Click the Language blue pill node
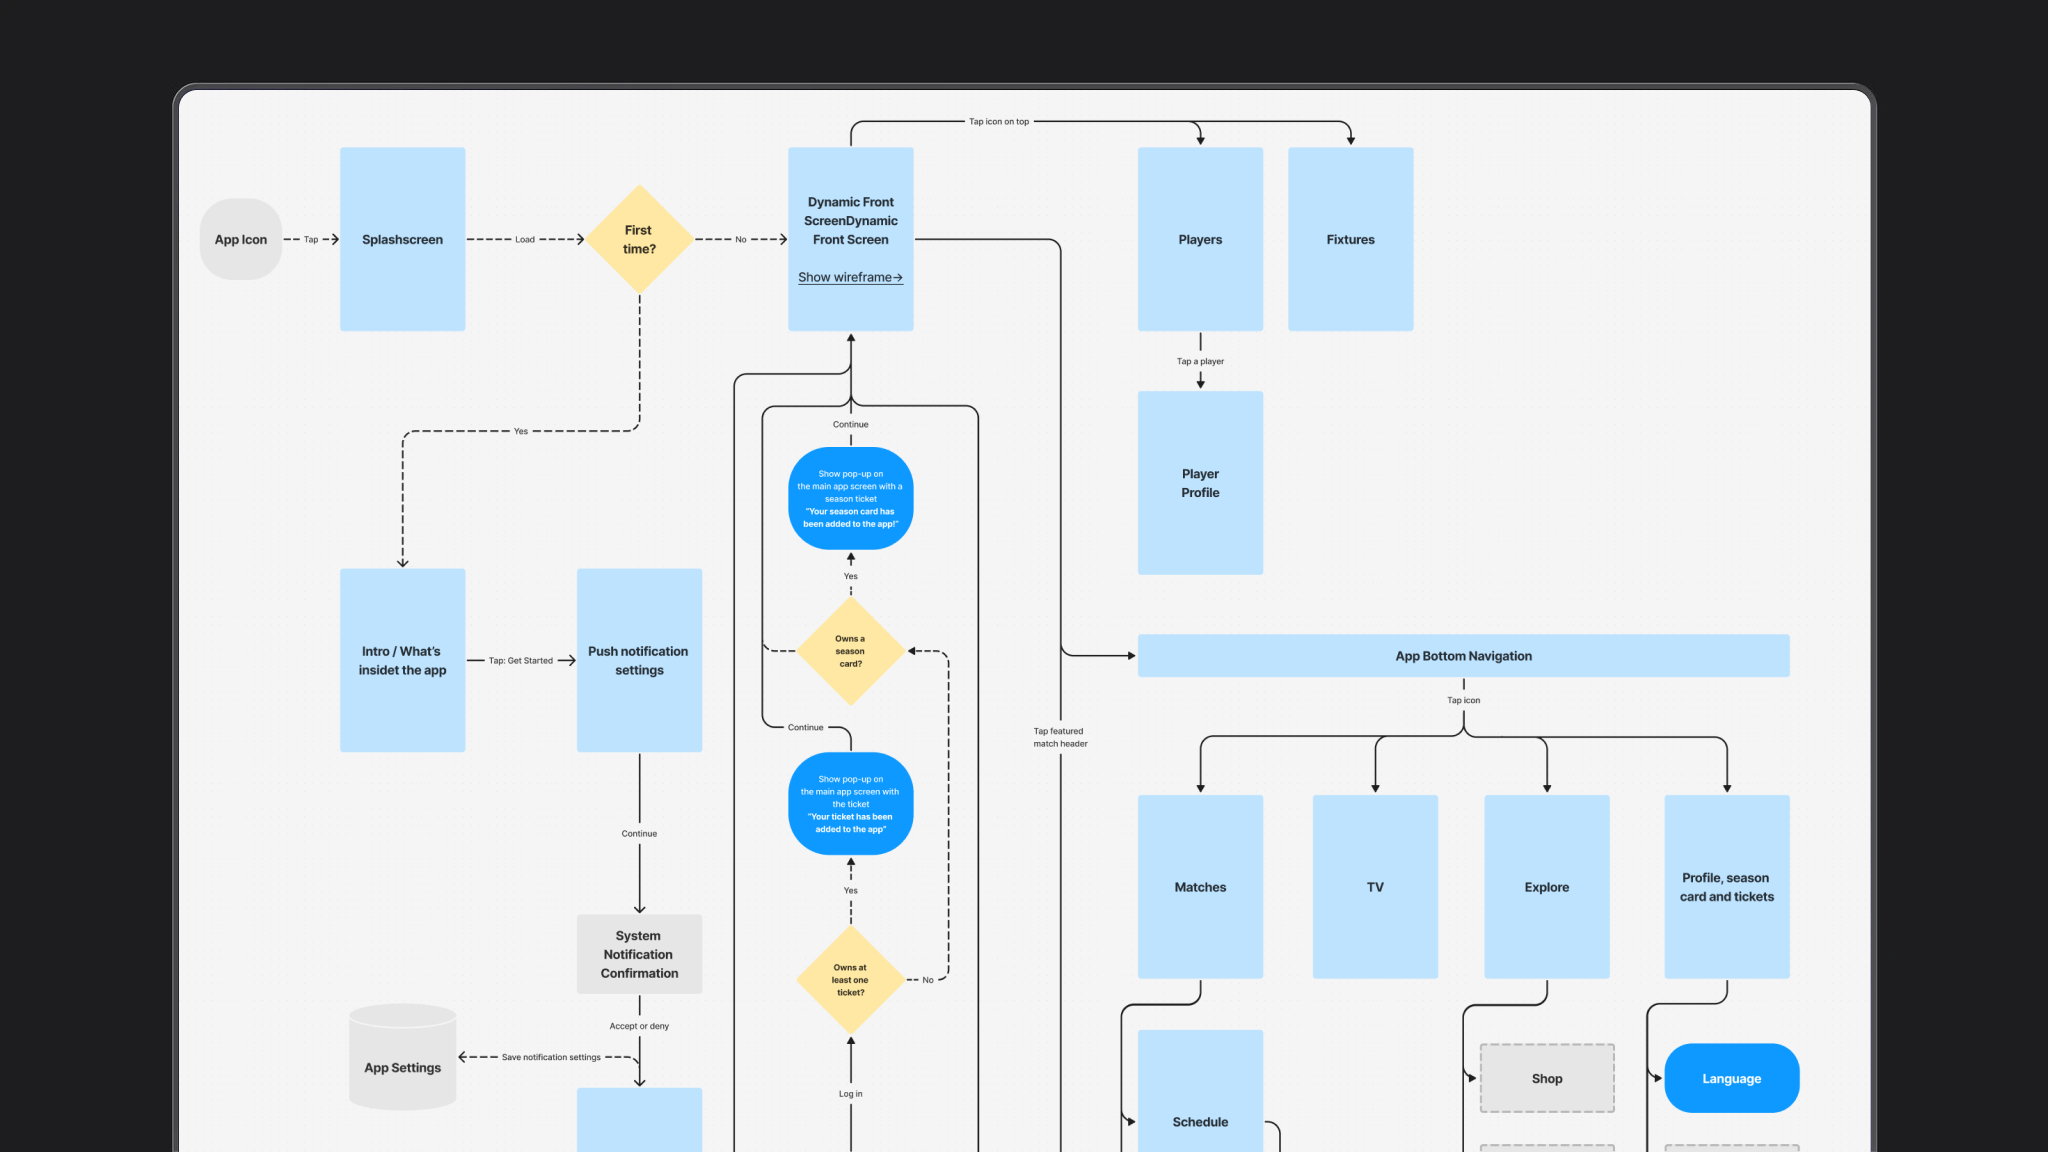The width and height of the screenshot is (2048, 1152). click(x=1732, y=1078)
